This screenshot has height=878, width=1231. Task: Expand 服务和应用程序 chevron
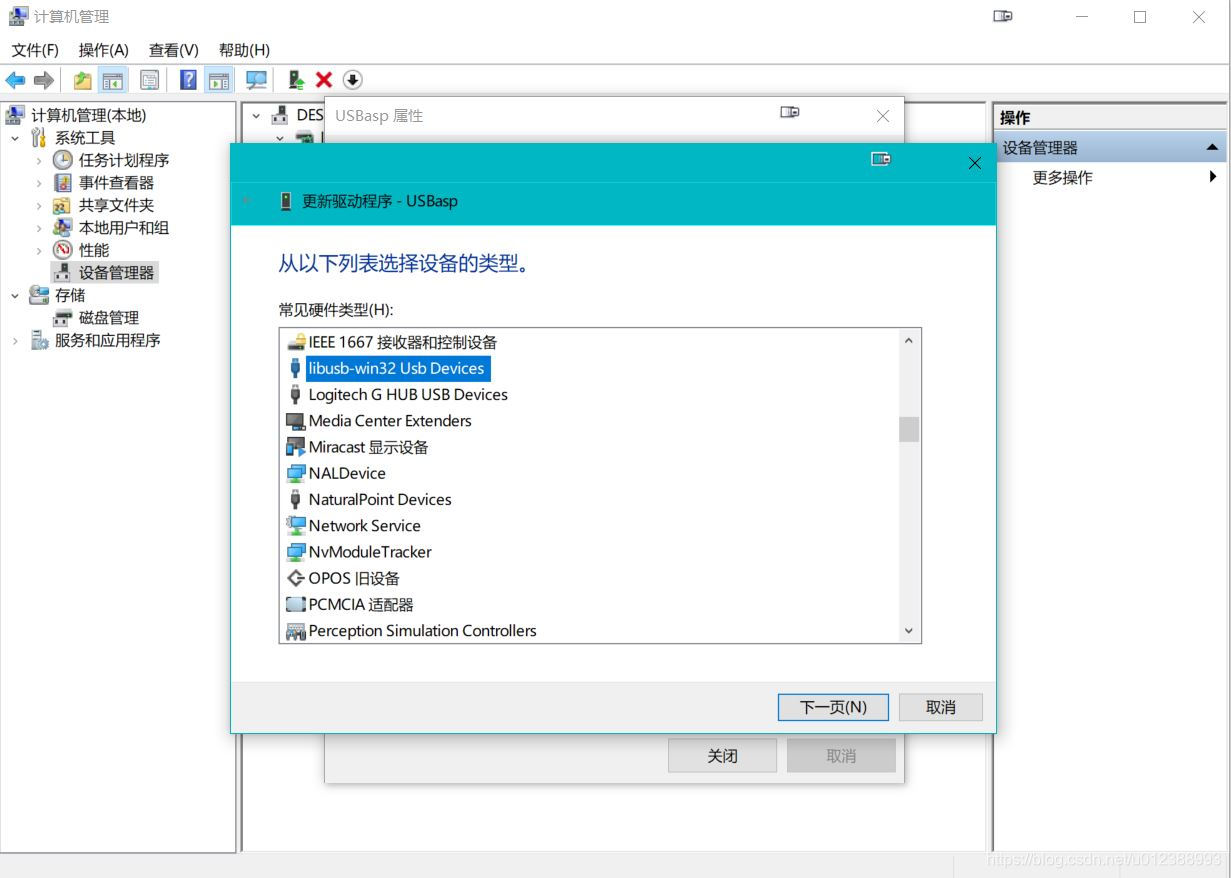15,340
